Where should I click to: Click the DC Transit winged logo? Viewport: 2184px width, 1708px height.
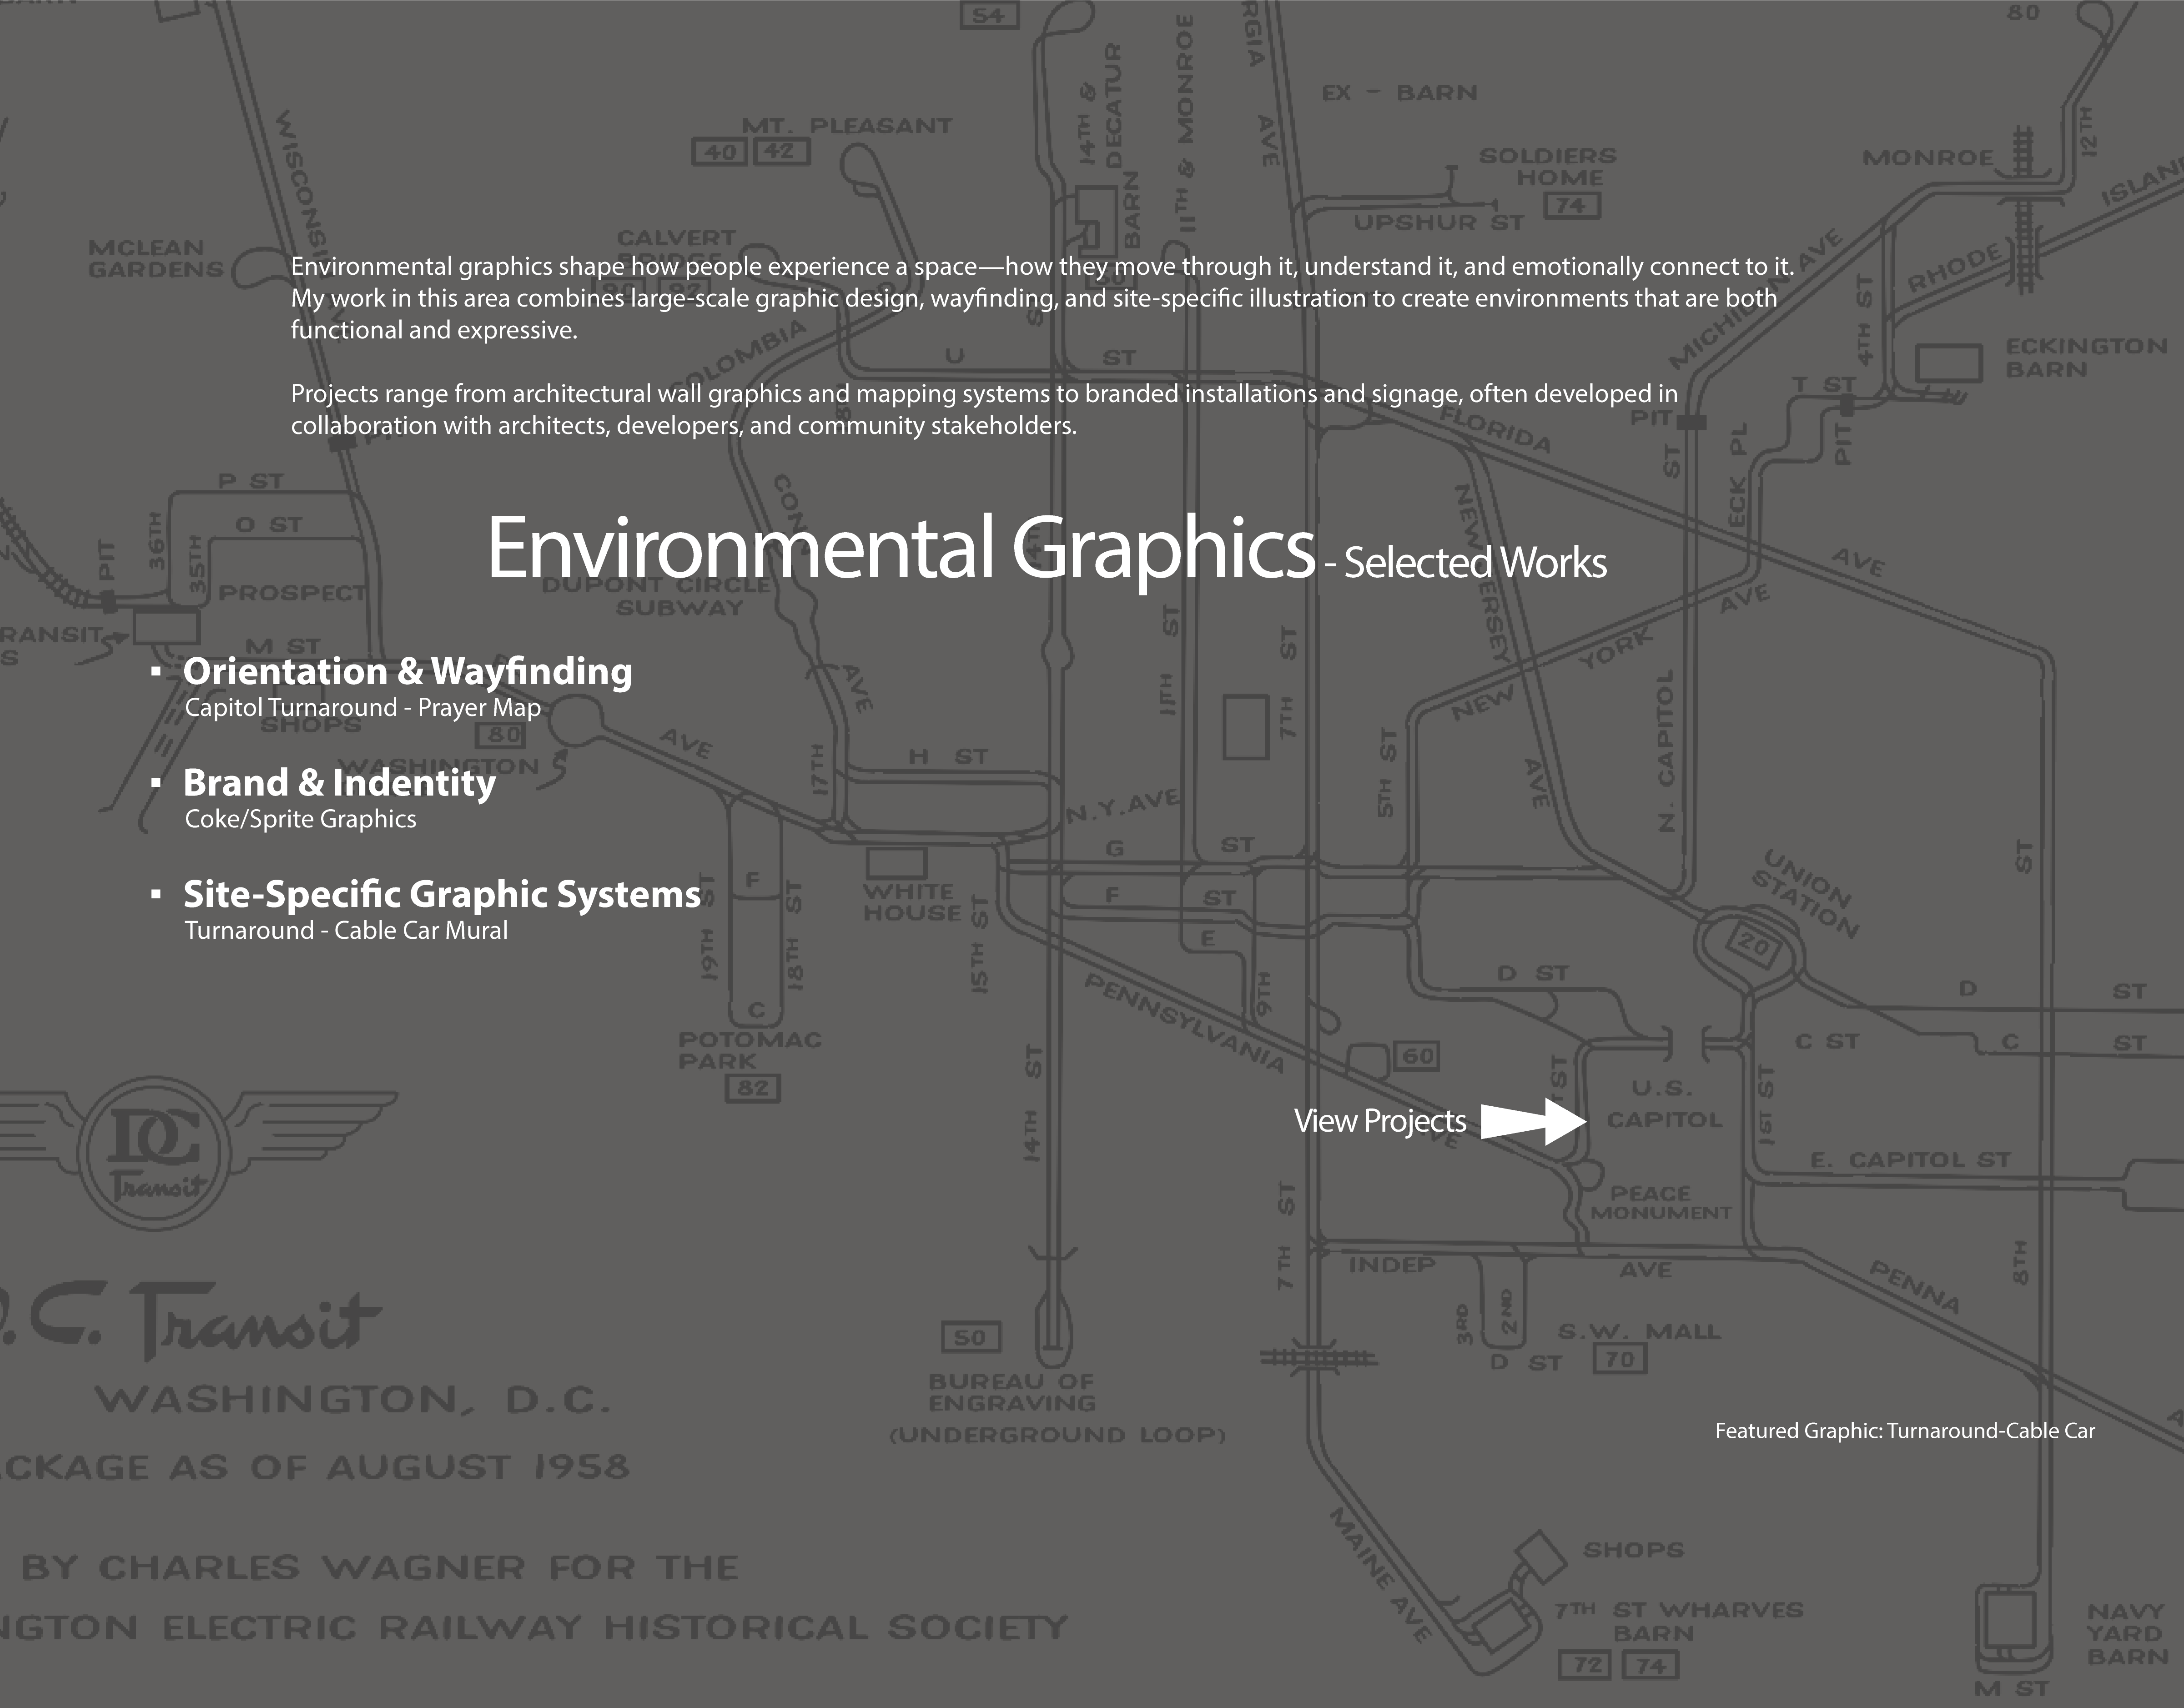[155, 1153]
